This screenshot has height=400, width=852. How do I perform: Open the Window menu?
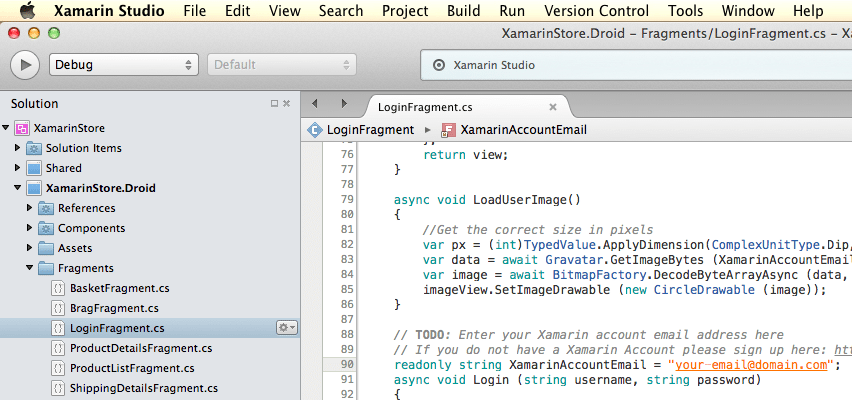coord(747,11)
